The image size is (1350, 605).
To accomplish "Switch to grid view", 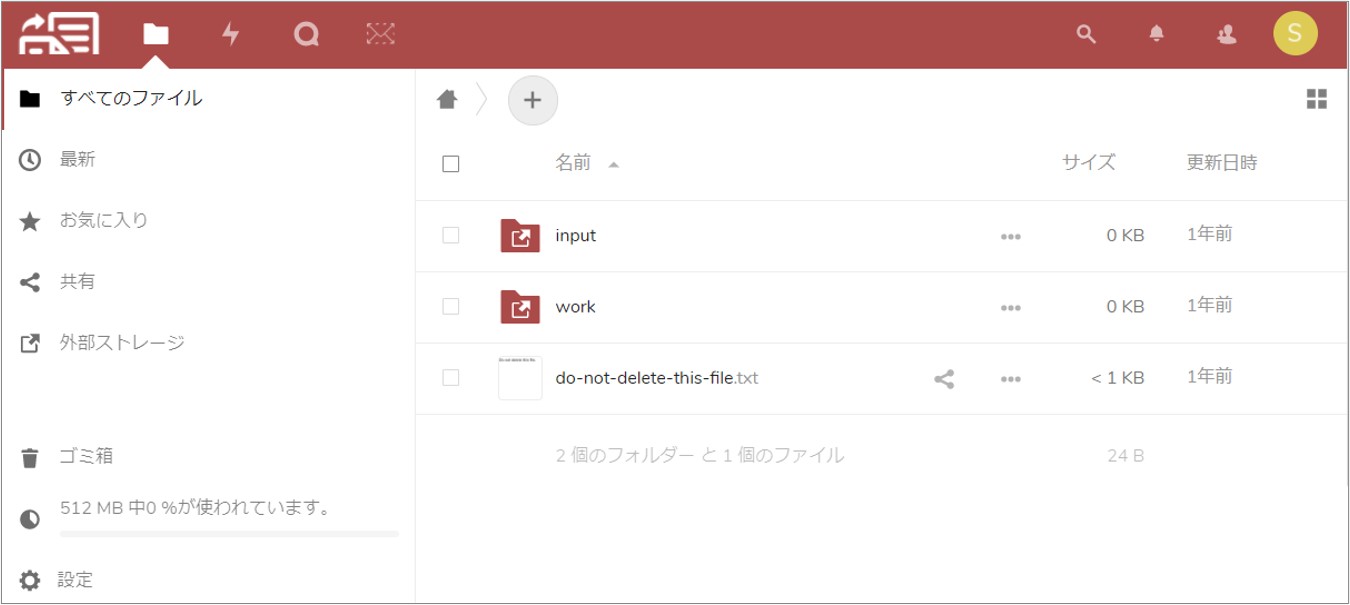I will (1317, 99).
